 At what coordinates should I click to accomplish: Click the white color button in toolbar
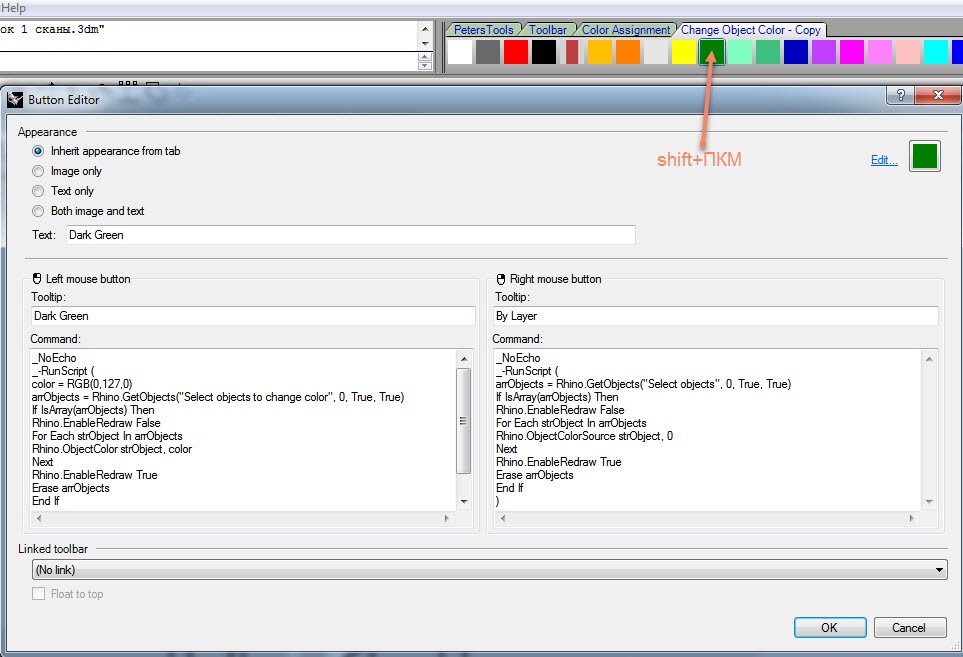pos(459,52)
